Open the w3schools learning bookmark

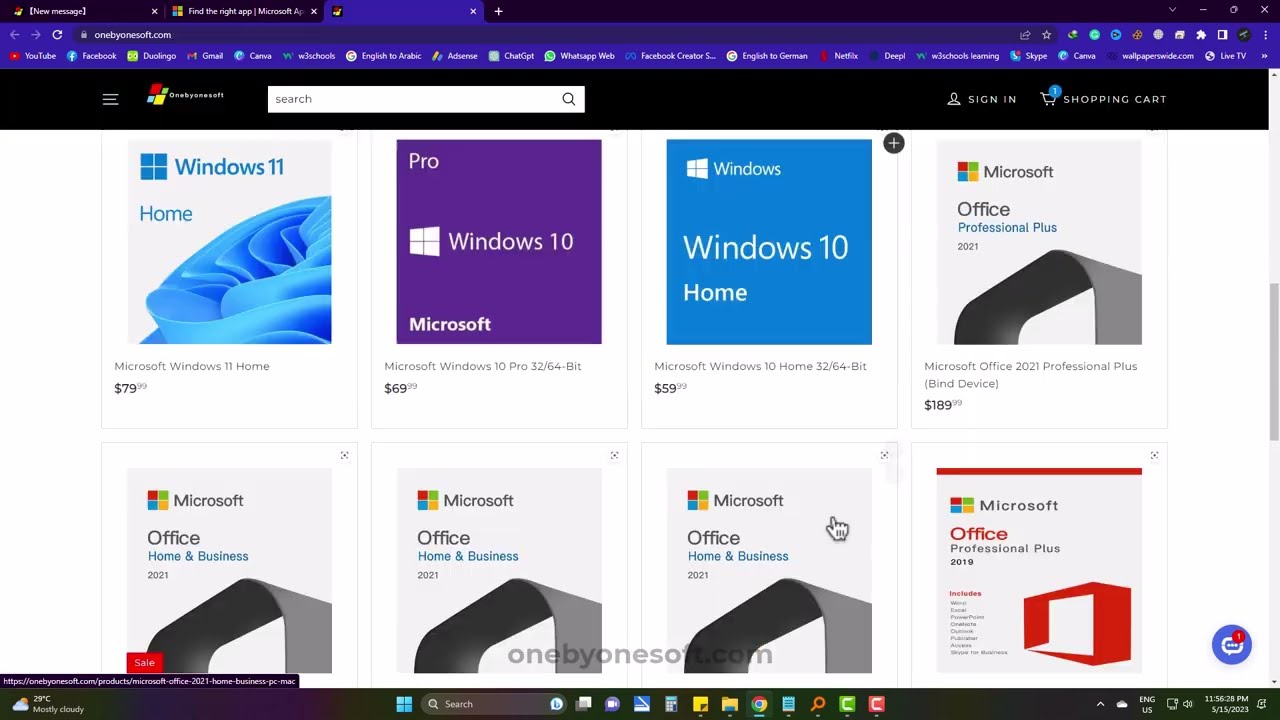coord(957,56)
